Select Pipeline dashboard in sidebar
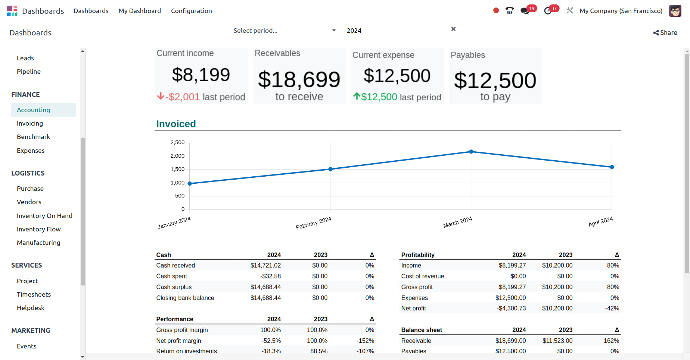This screenshot has width=690, height=360. tap(29, 71)
